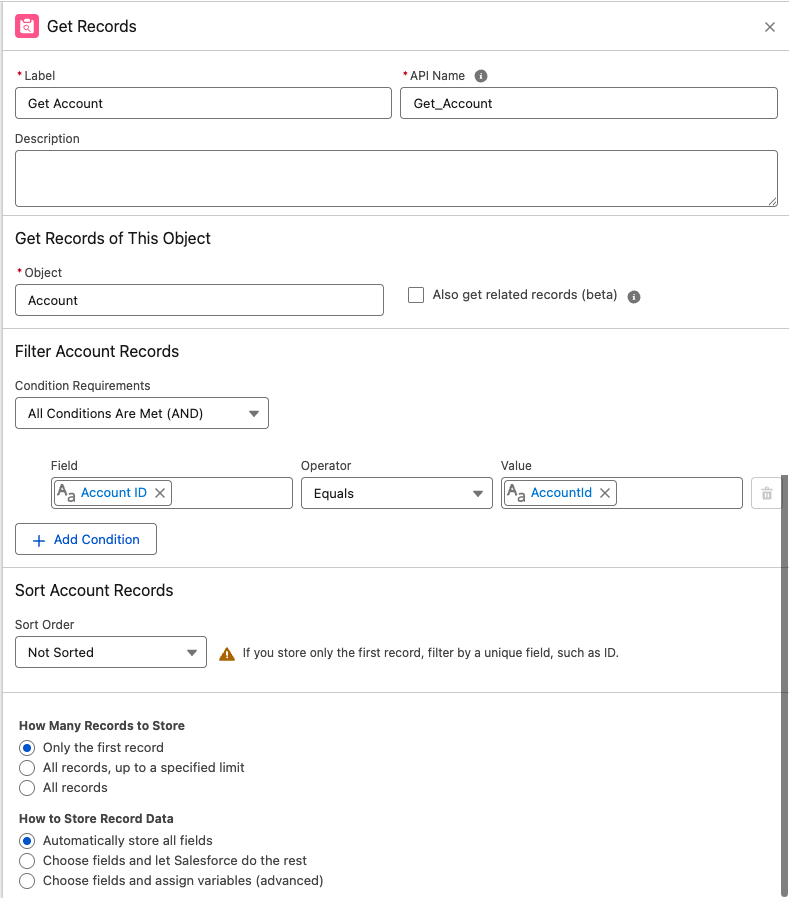Click the Object field showing Account

click(x=199, y=300)
